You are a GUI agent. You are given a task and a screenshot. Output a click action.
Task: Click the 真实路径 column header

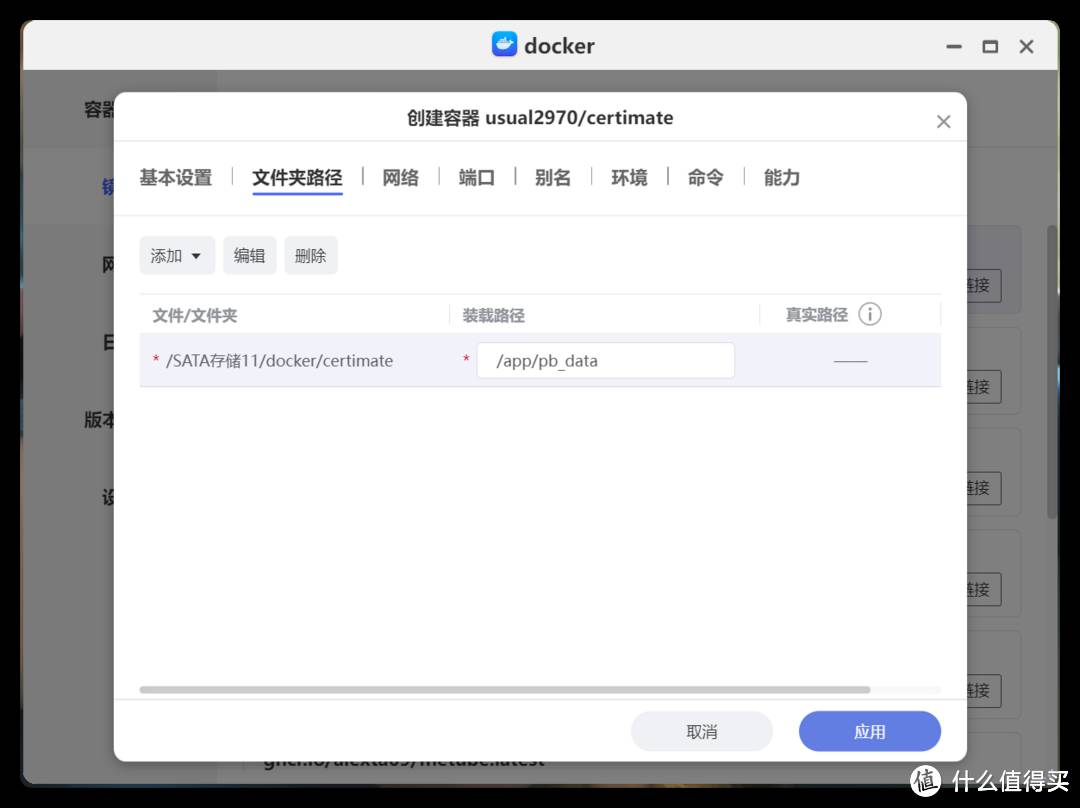point(817,315)
